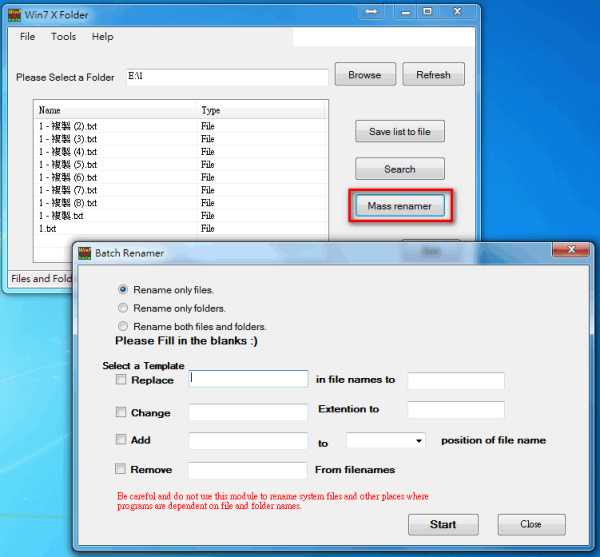Open the Mass renamer tool

click(400, 206)
